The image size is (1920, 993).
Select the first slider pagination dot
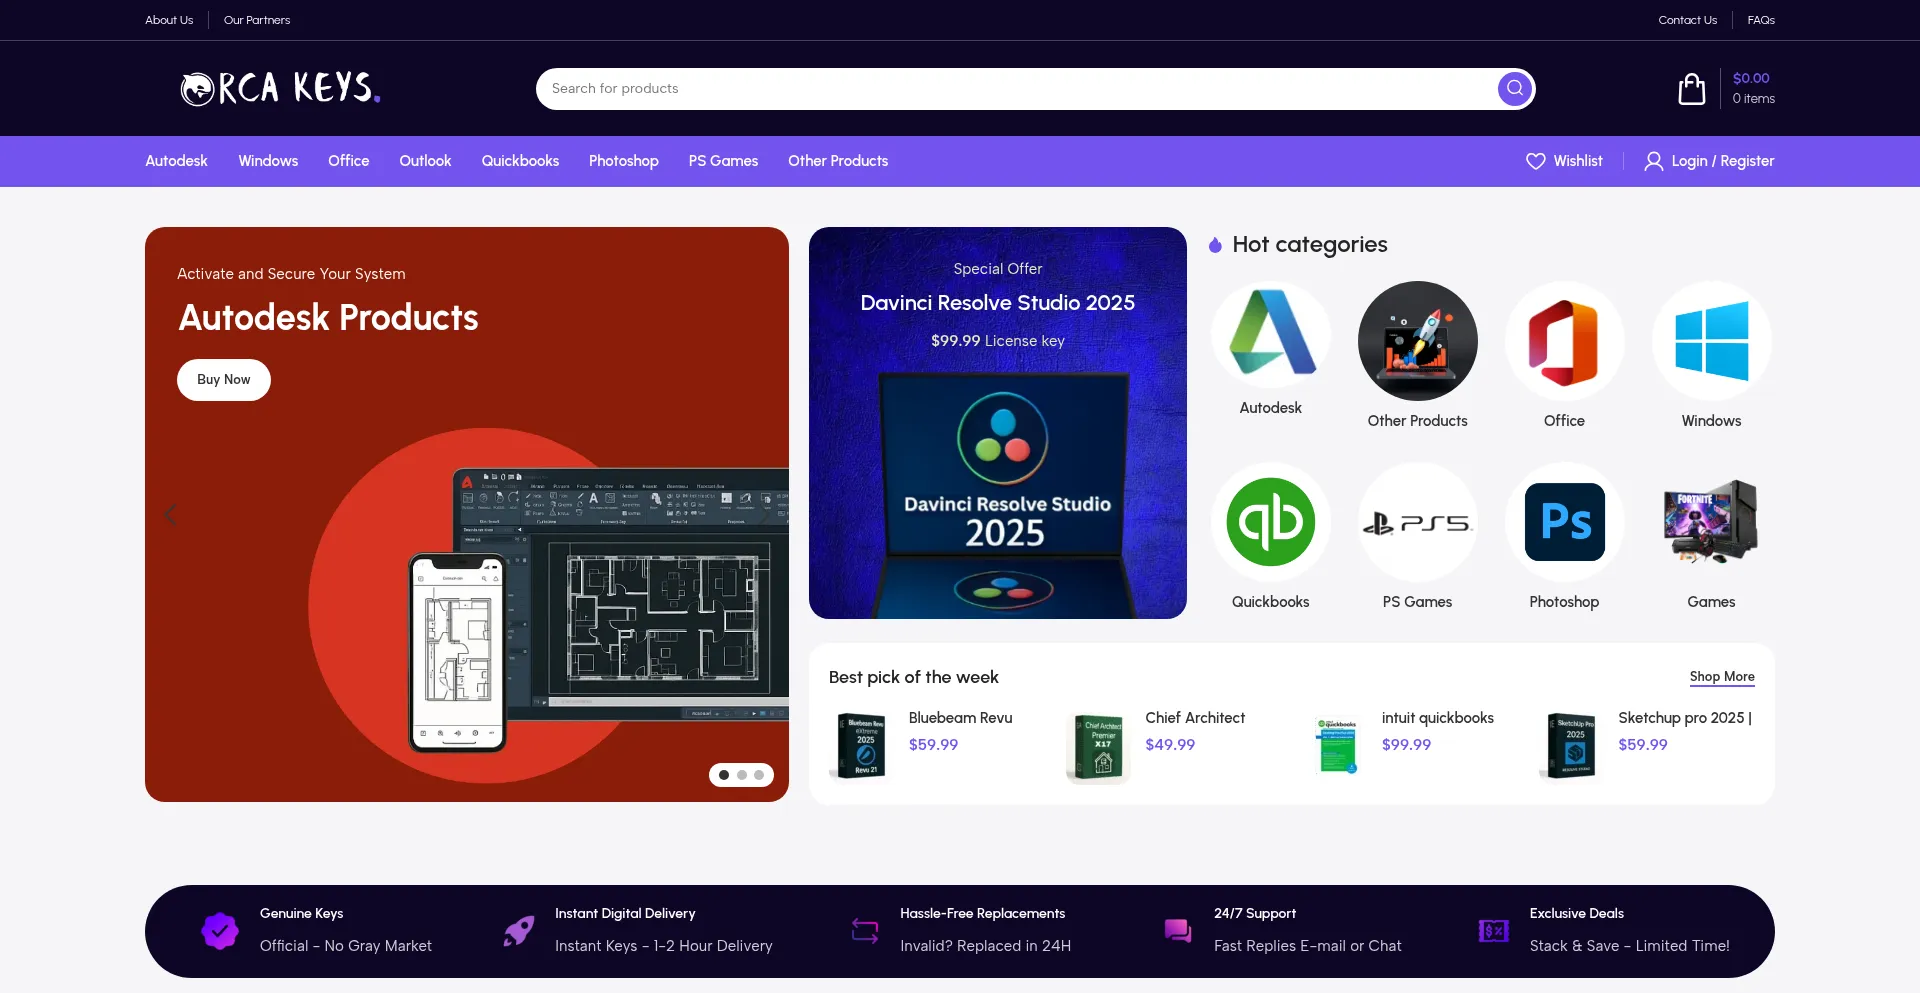pos(724,775)
